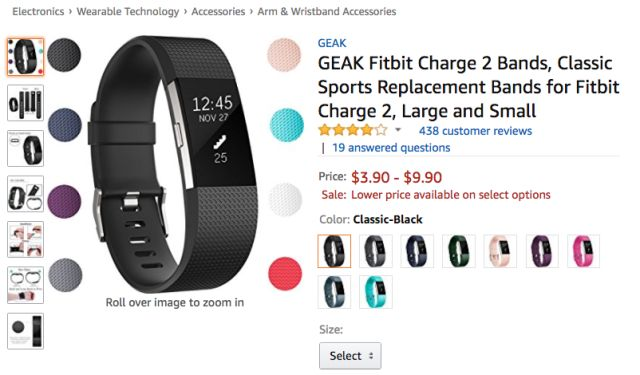Go to the Accessories breadcrumb

[x=218, y=11]
